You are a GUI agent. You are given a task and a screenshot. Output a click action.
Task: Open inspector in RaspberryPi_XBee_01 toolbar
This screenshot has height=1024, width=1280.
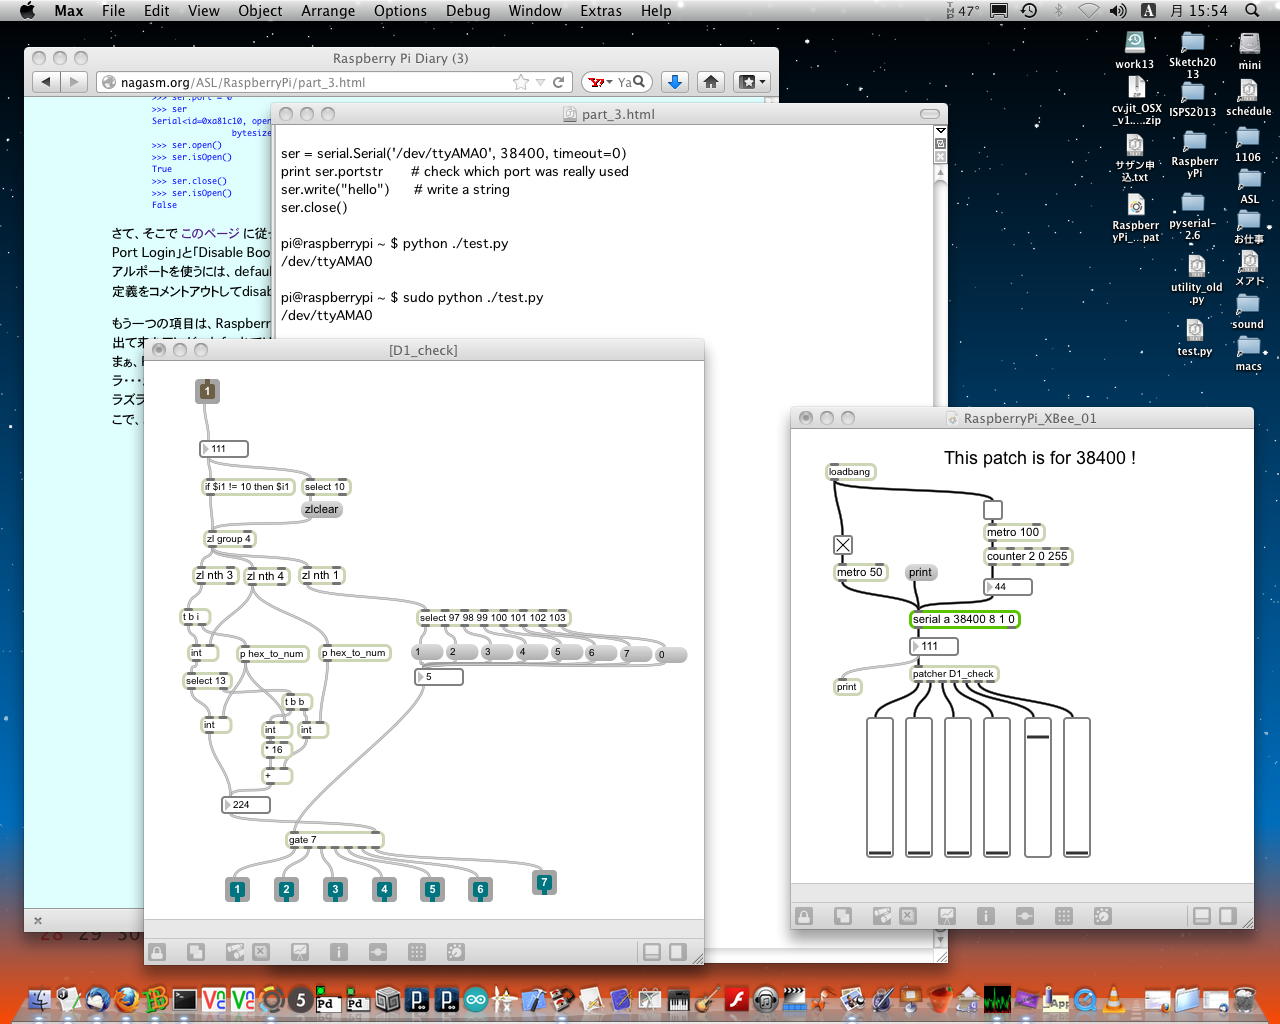986,916
